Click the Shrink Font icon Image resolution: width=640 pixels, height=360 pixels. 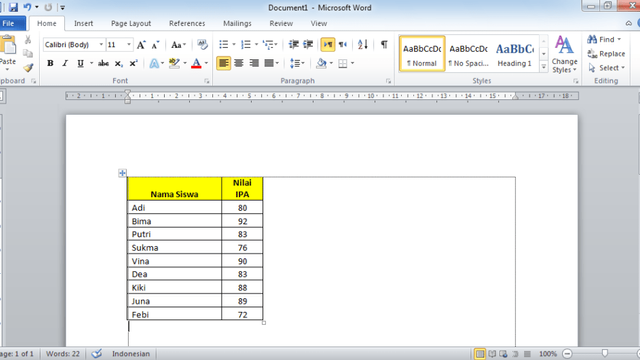point(156,44)
